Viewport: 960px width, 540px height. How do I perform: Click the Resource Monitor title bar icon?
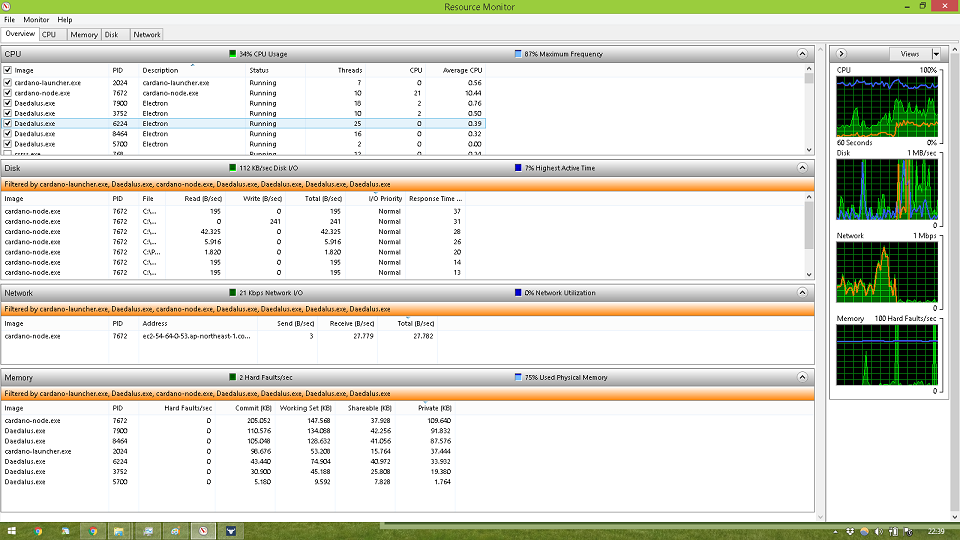6,7
